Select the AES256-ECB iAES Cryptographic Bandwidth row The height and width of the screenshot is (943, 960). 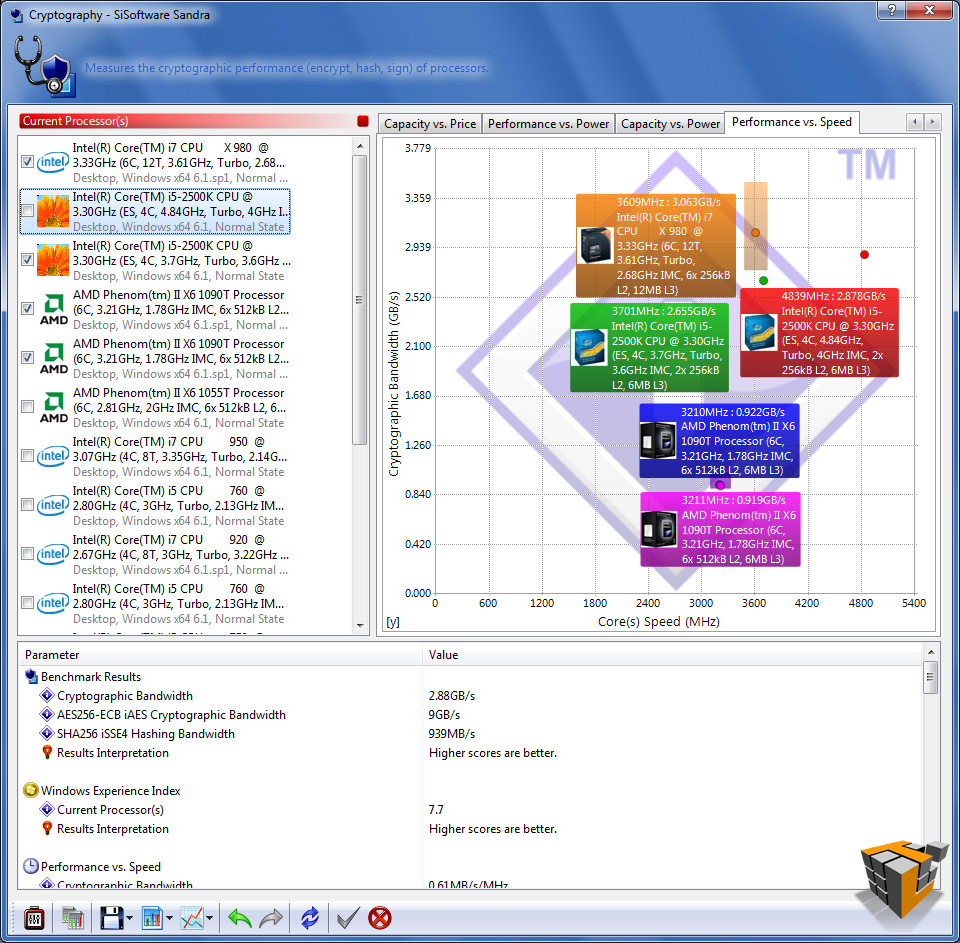[x=470, y=715]
